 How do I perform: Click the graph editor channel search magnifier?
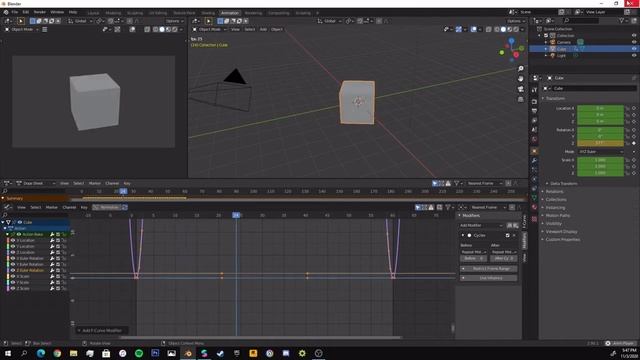[5, 215]
